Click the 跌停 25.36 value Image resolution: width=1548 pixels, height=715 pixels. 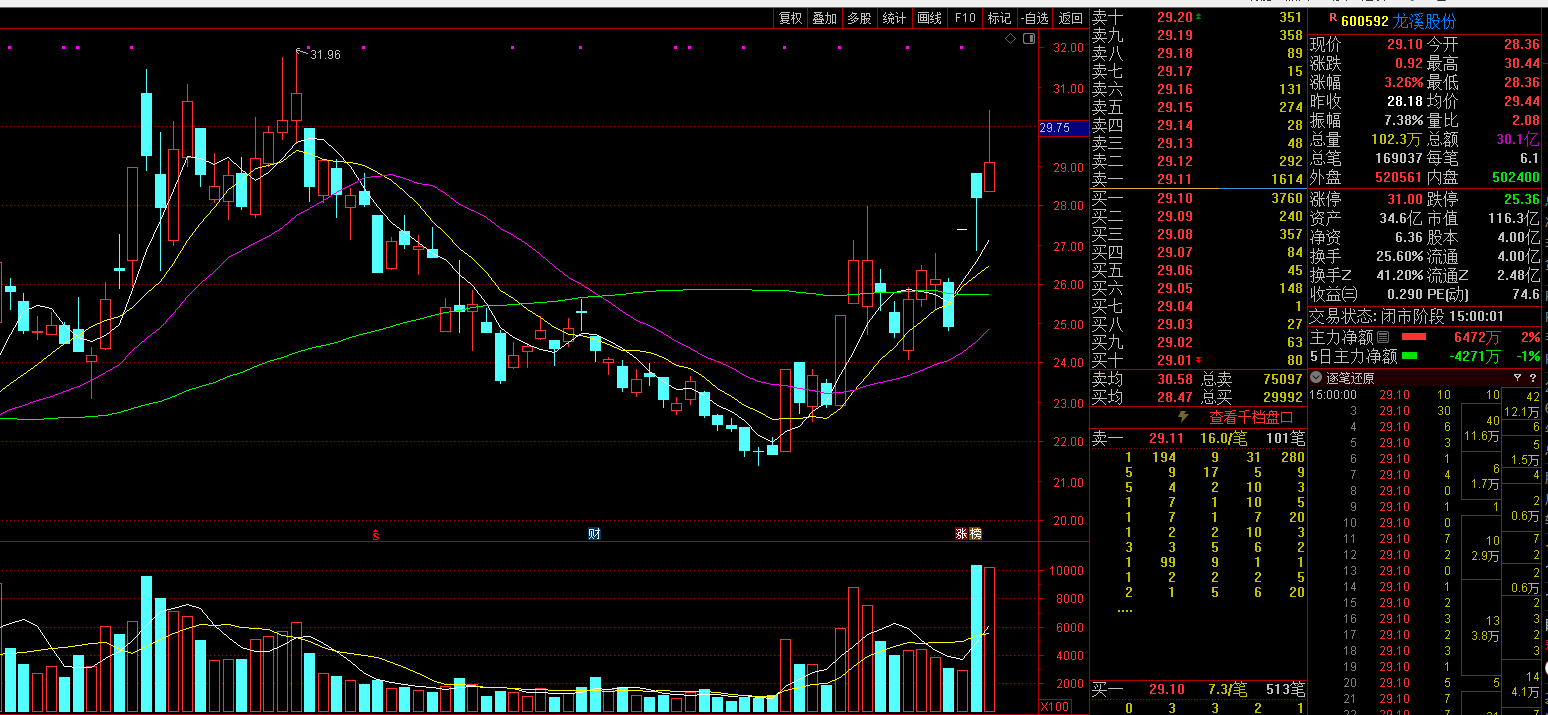coord(1522,199)
